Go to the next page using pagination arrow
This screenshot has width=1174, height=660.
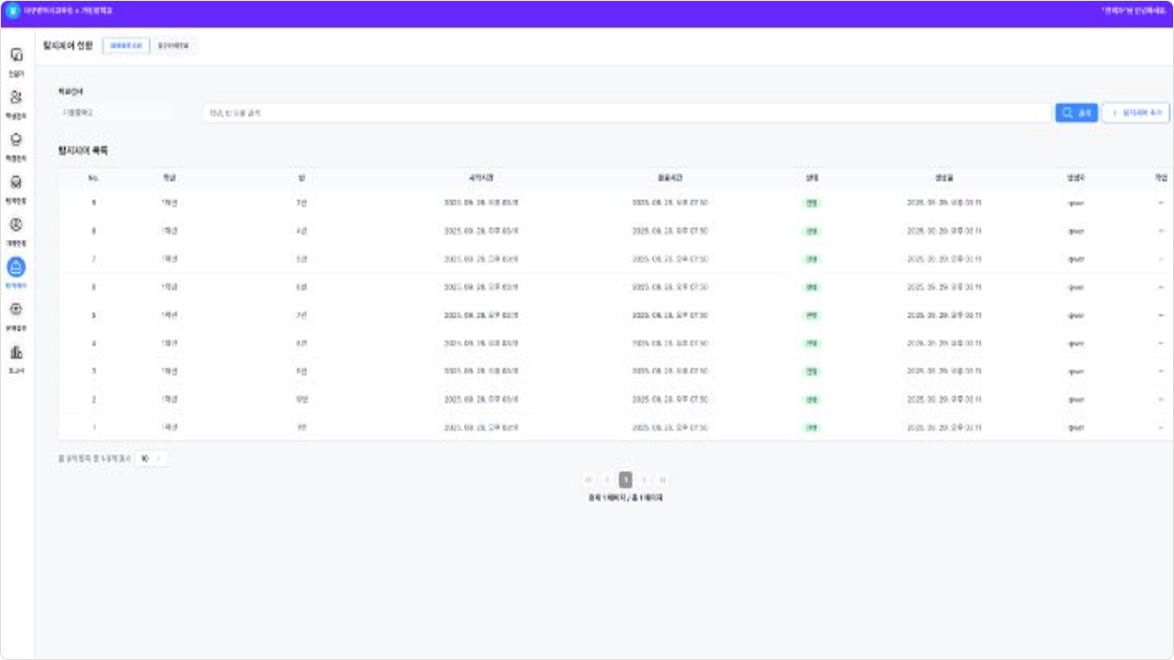644,480
